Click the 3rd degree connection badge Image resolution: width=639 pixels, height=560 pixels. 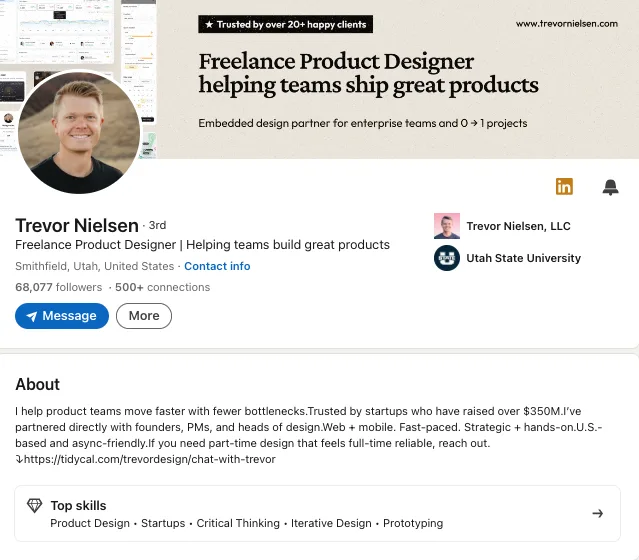coord(157,225)
